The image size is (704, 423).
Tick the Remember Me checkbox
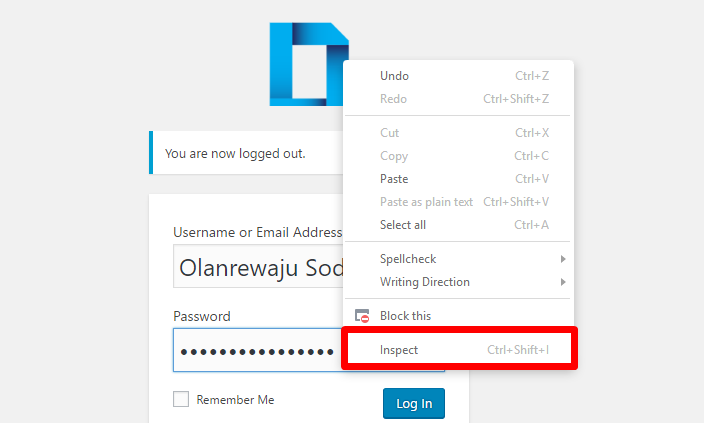(x=181, y=399)
